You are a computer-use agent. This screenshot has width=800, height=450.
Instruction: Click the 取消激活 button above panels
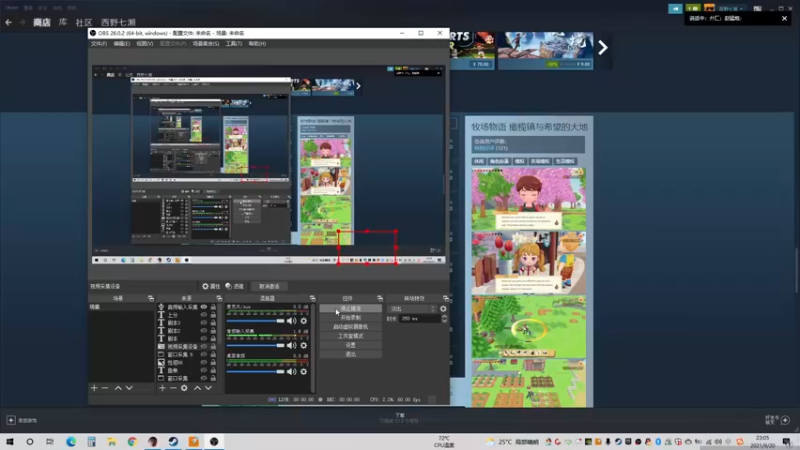[x=269, y=286]
